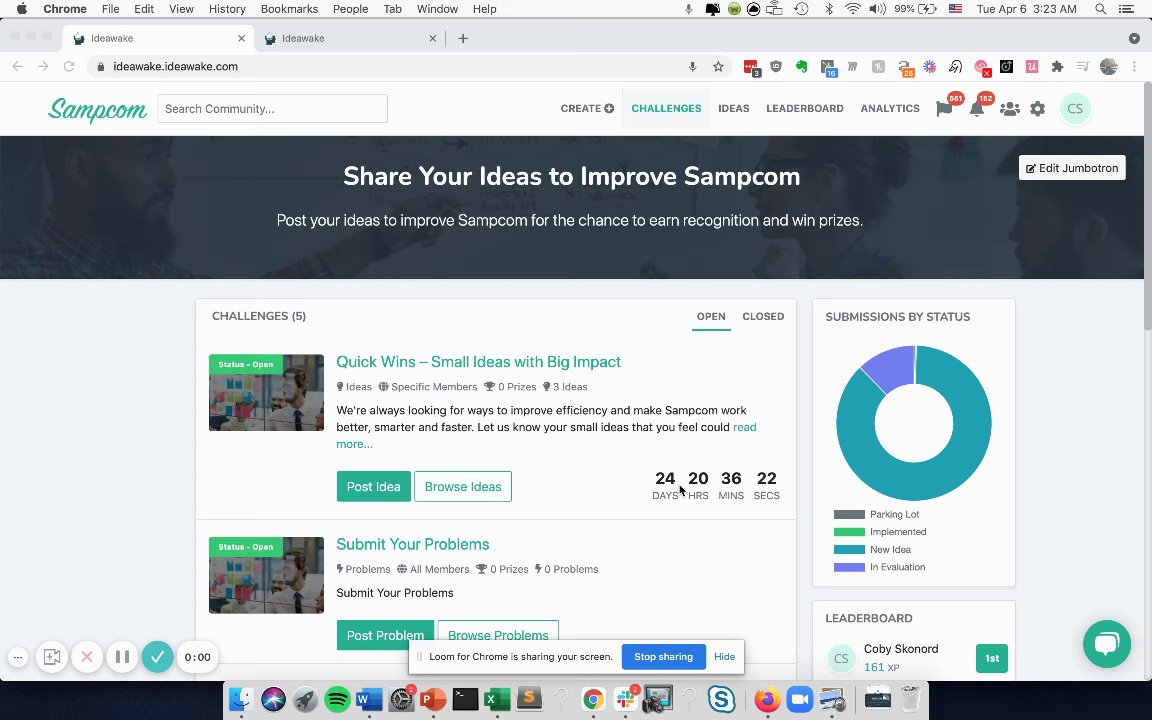
Task: Open the History menu
Action: (227, 9)
